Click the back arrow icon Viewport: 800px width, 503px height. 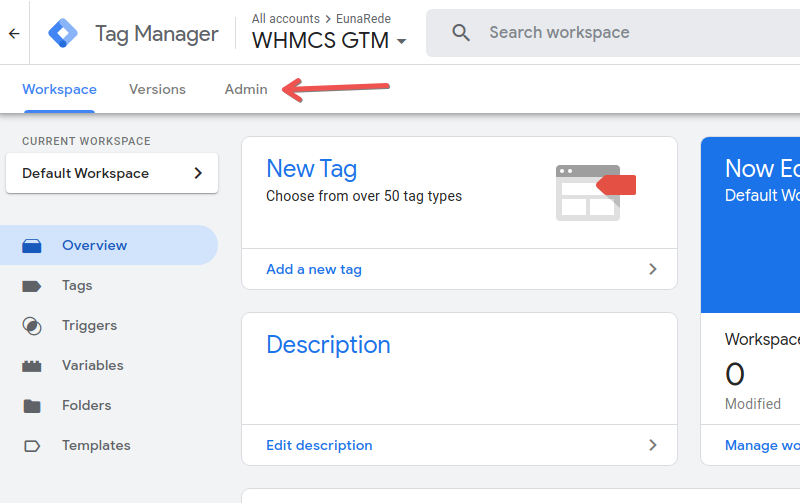click(14, 33)
